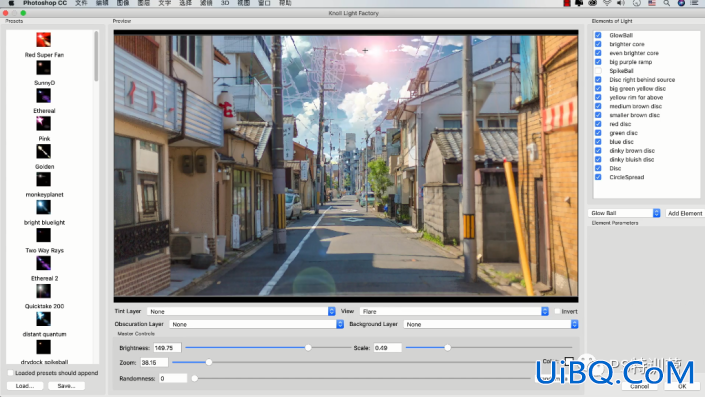Select the SunnyD preset thumbnail

[x=44, y=68]
